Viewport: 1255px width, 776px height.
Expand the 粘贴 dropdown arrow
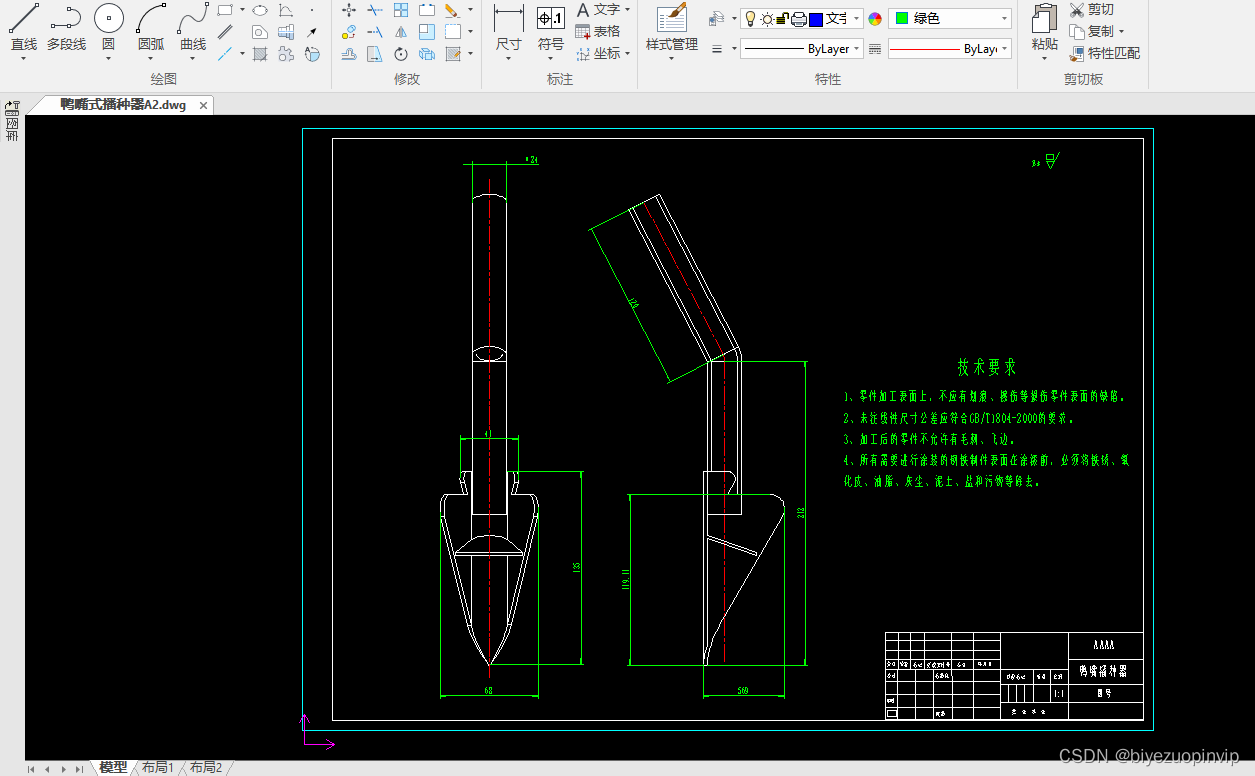click(x=1044, y=59)
